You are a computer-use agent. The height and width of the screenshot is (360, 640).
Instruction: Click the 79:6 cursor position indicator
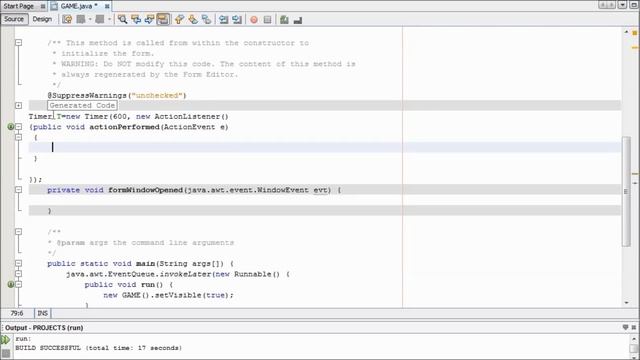(17, 313)
